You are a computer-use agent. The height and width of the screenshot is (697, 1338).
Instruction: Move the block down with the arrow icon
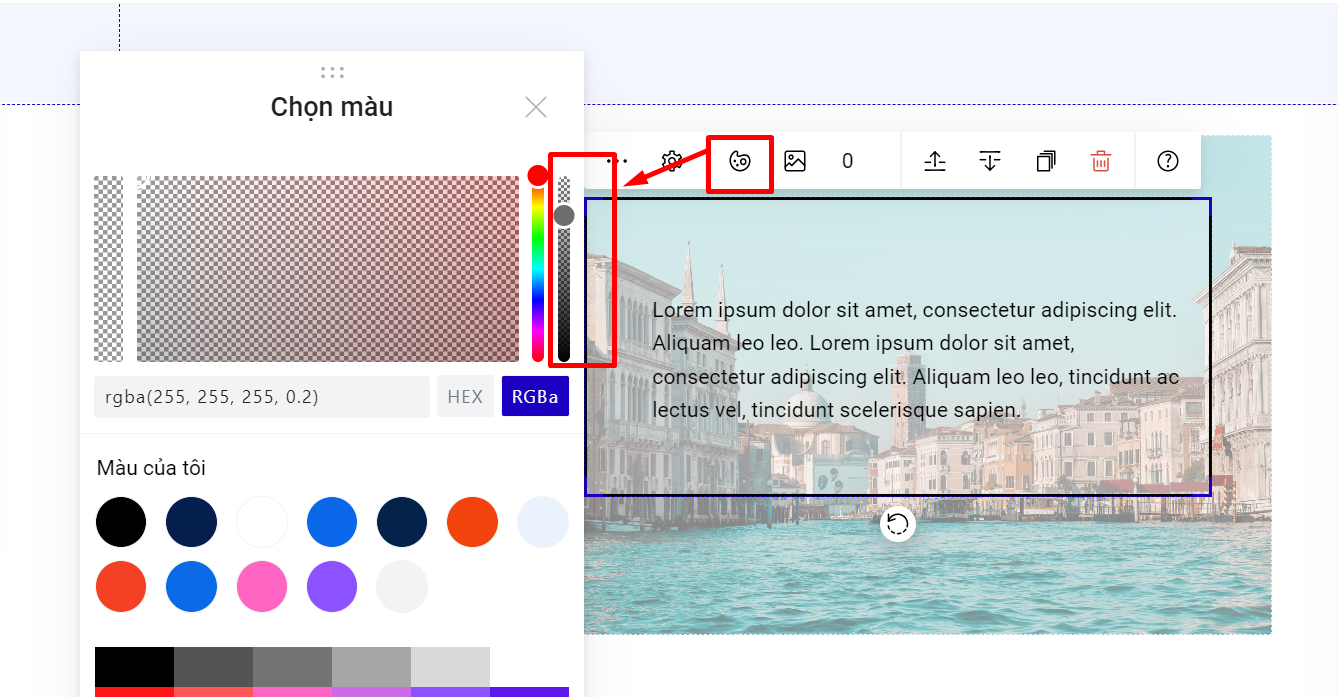click(x=990, y=161)
